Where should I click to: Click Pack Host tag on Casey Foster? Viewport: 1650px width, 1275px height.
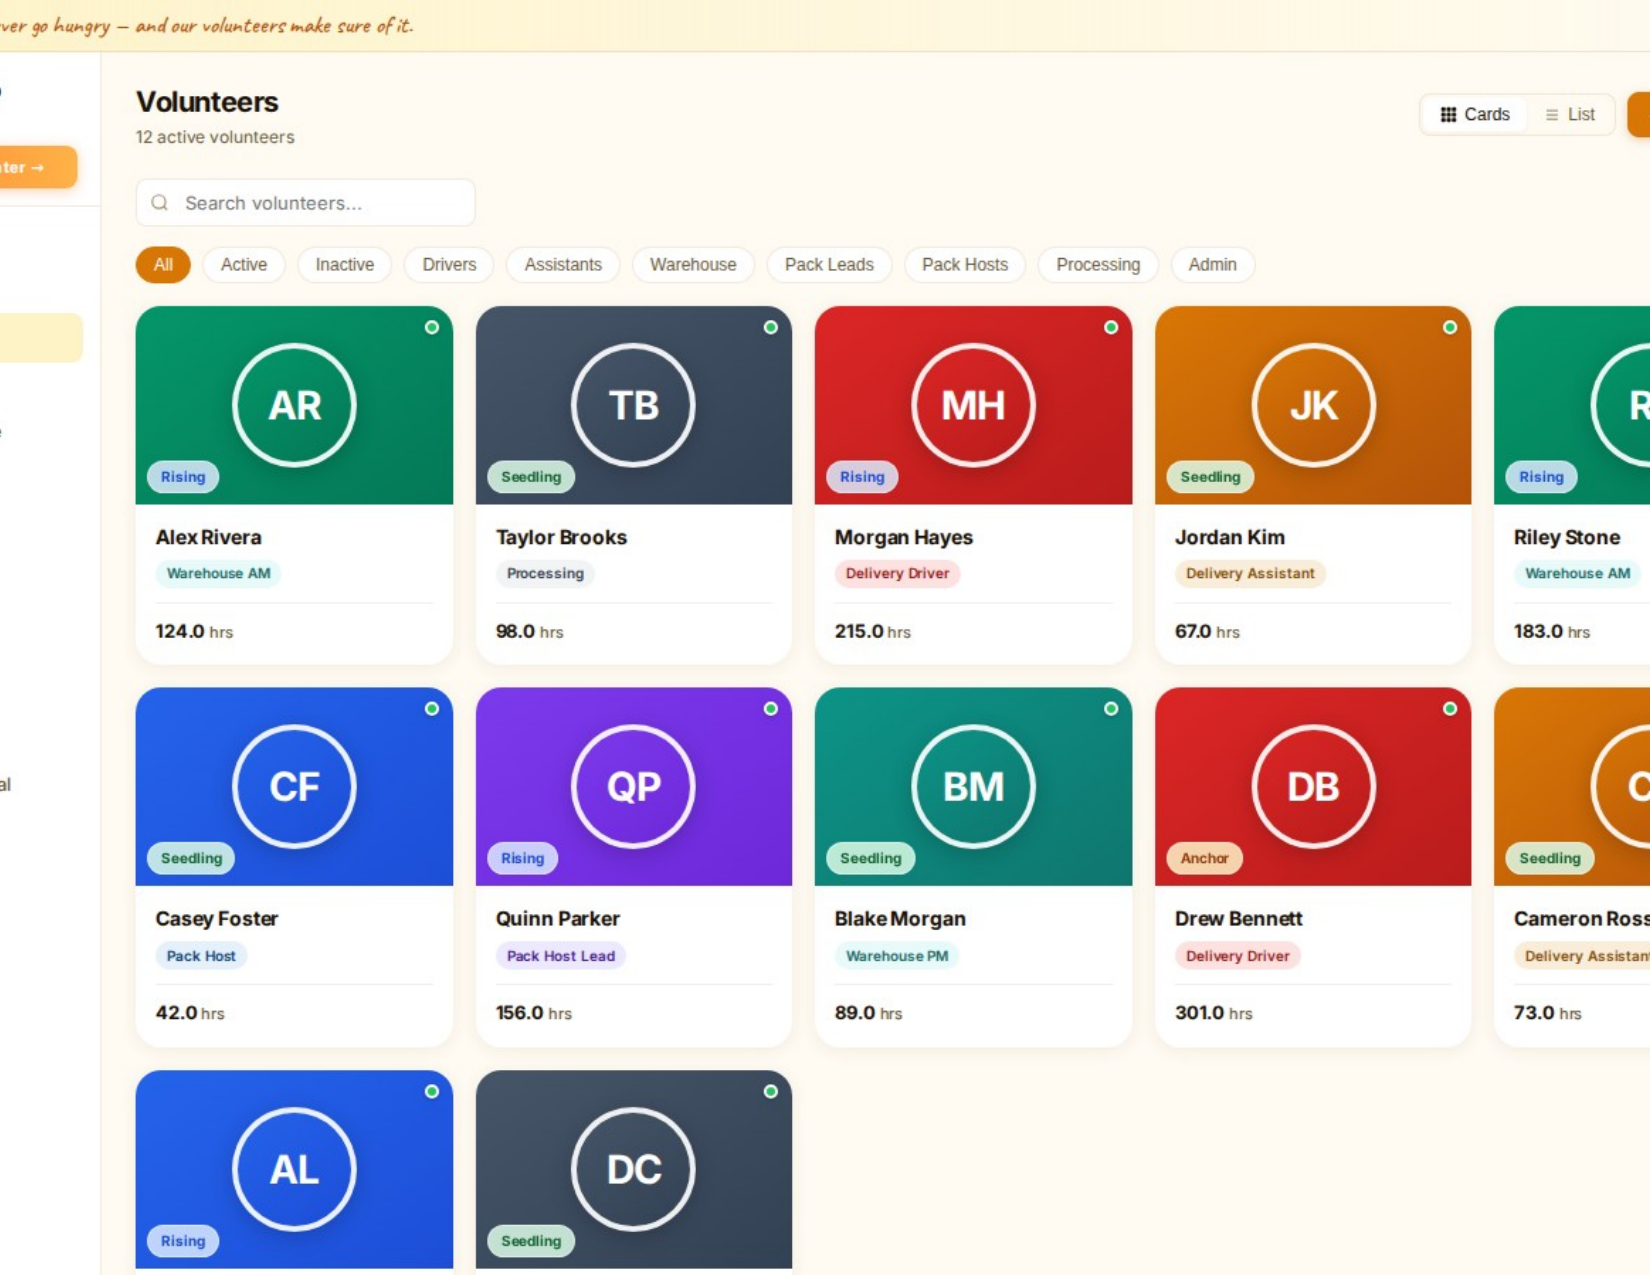pyautogui.click(x=201, y=955)
